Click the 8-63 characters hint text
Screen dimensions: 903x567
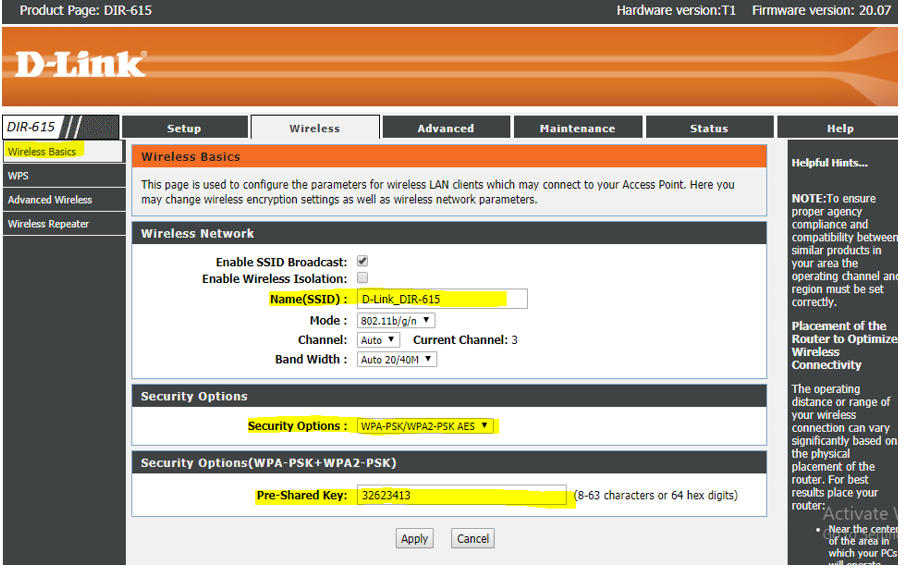coord(656,496)
